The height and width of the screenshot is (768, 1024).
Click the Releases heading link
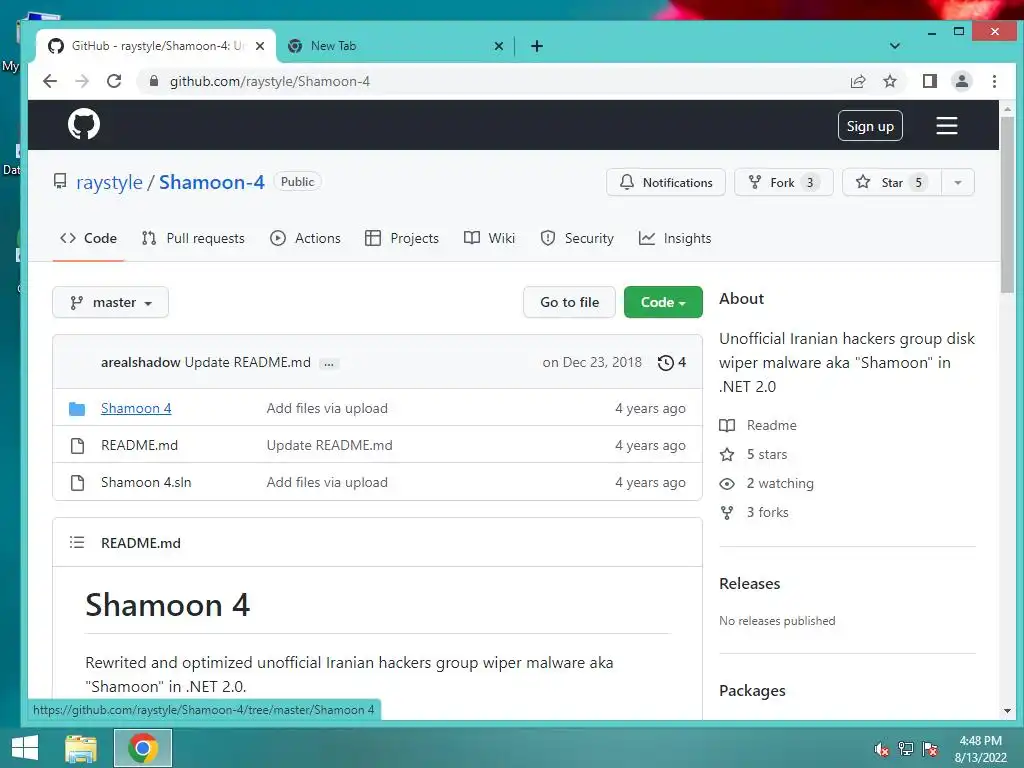tap(749, 583)
